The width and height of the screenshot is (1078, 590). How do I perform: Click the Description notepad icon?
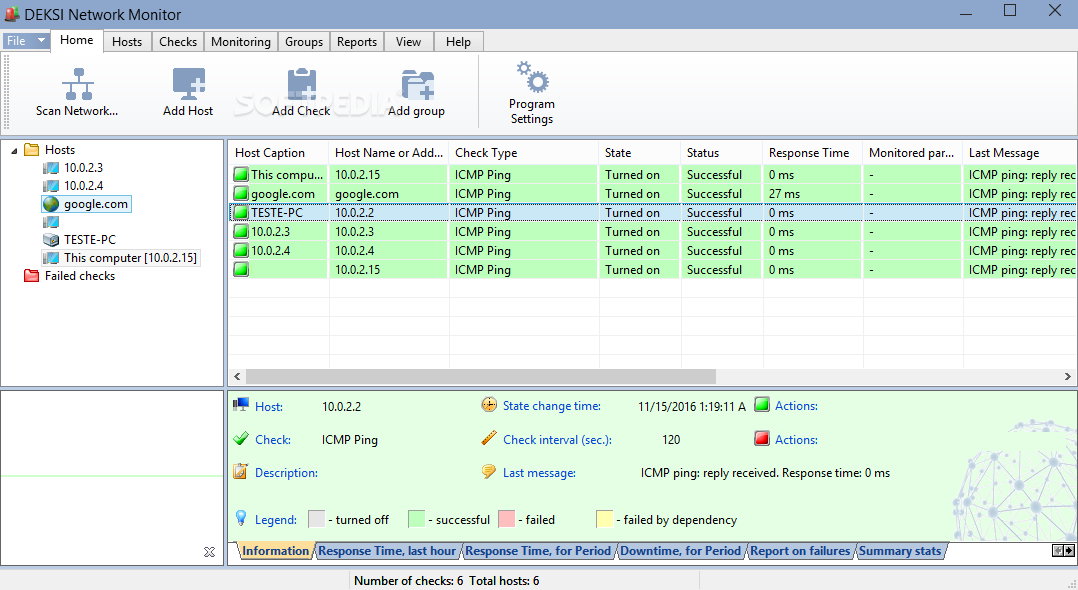(241, 472)
